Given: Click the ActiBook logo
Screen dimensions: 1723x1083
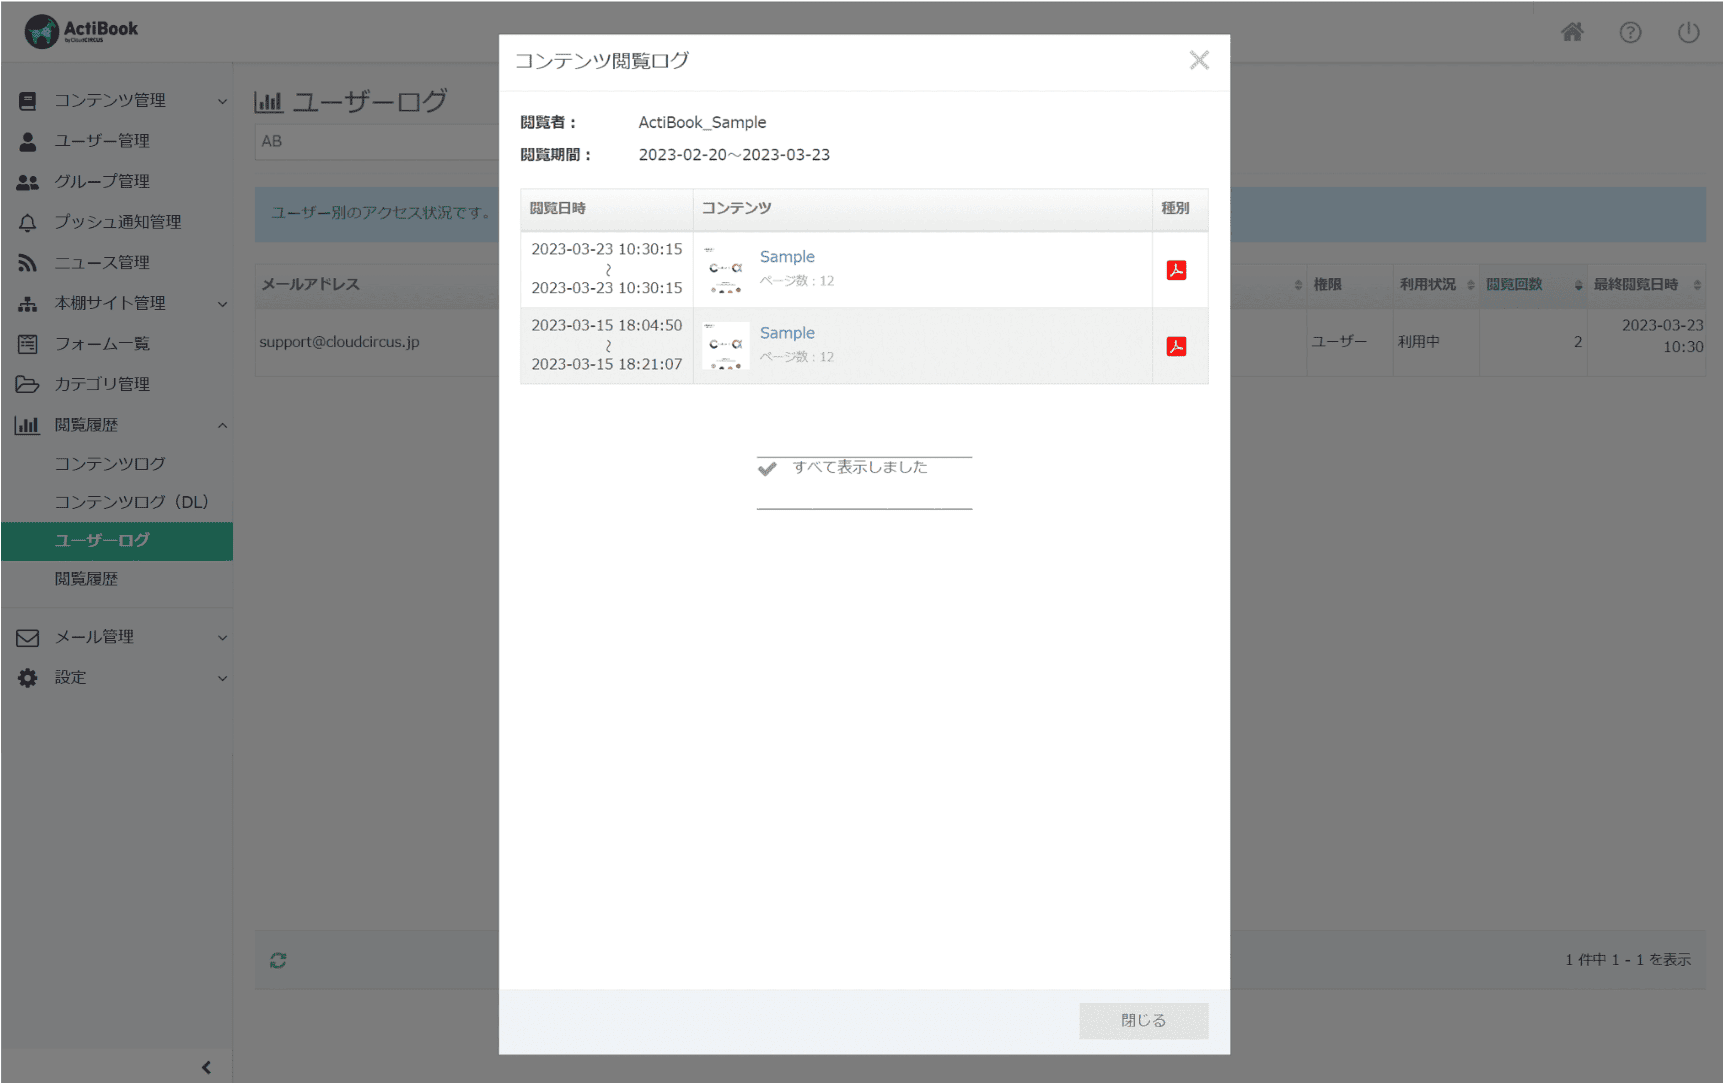Looking at the screenshot, I should point(82,31).
